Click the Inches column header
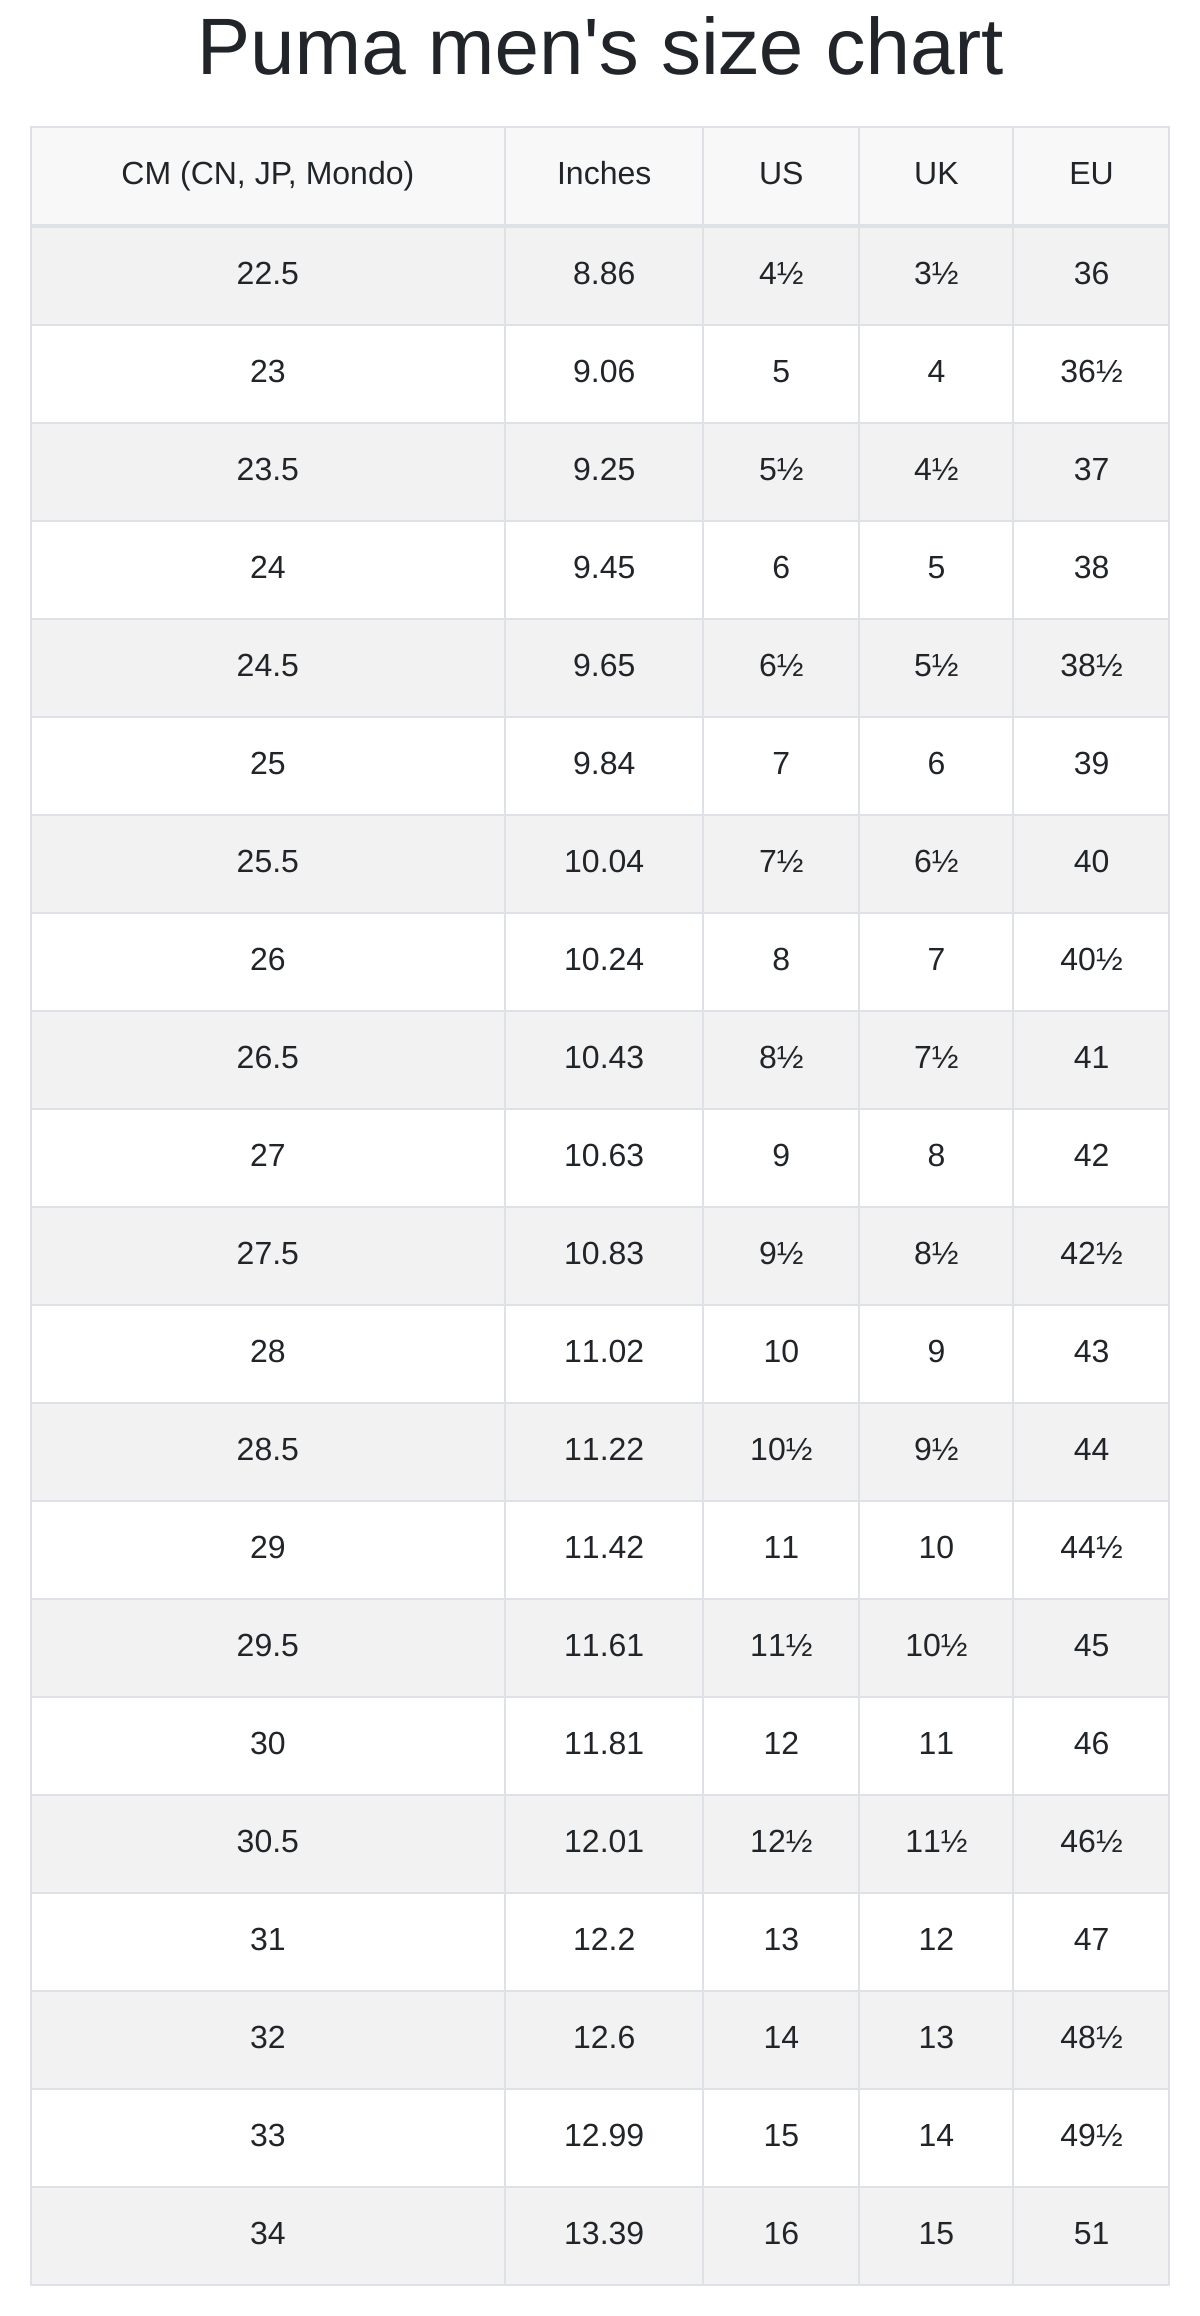The image size is (1200, 2316). click(604, 175)
